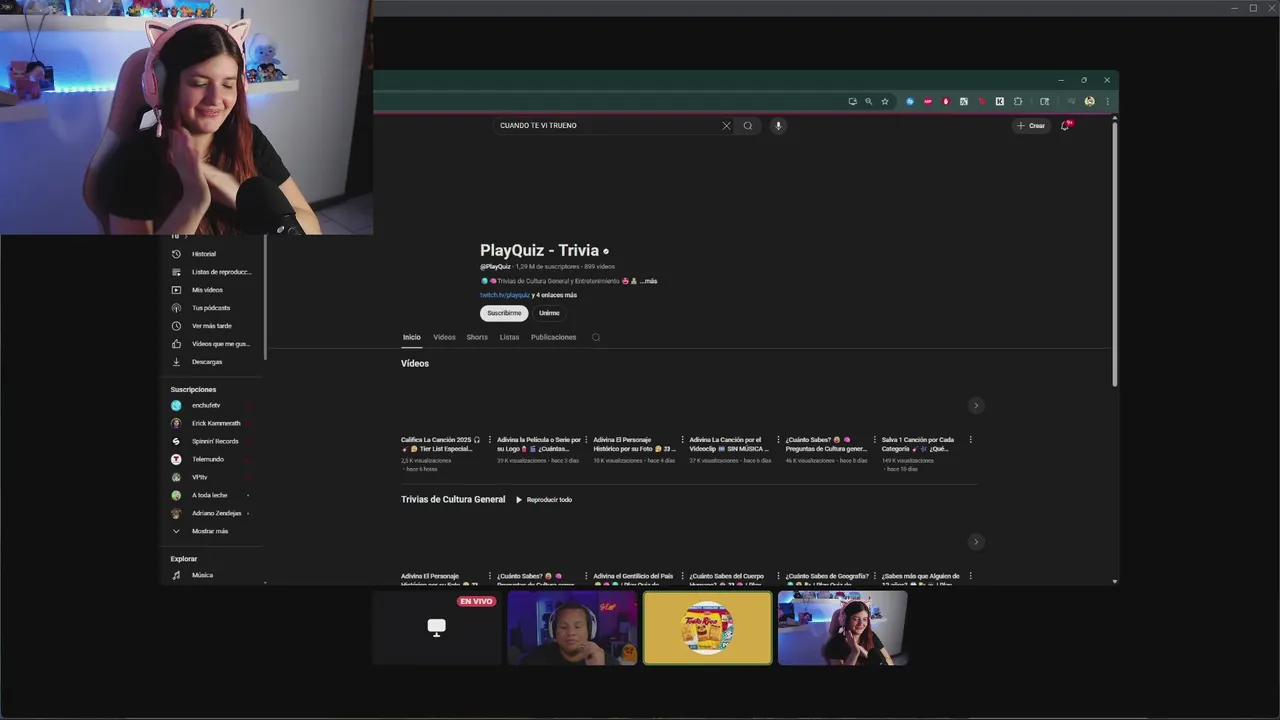This screenshot has width=1280, height=720.
Task: Open the 'Trivias de Cultura General' section heading
Action: (x=453, y=499)
